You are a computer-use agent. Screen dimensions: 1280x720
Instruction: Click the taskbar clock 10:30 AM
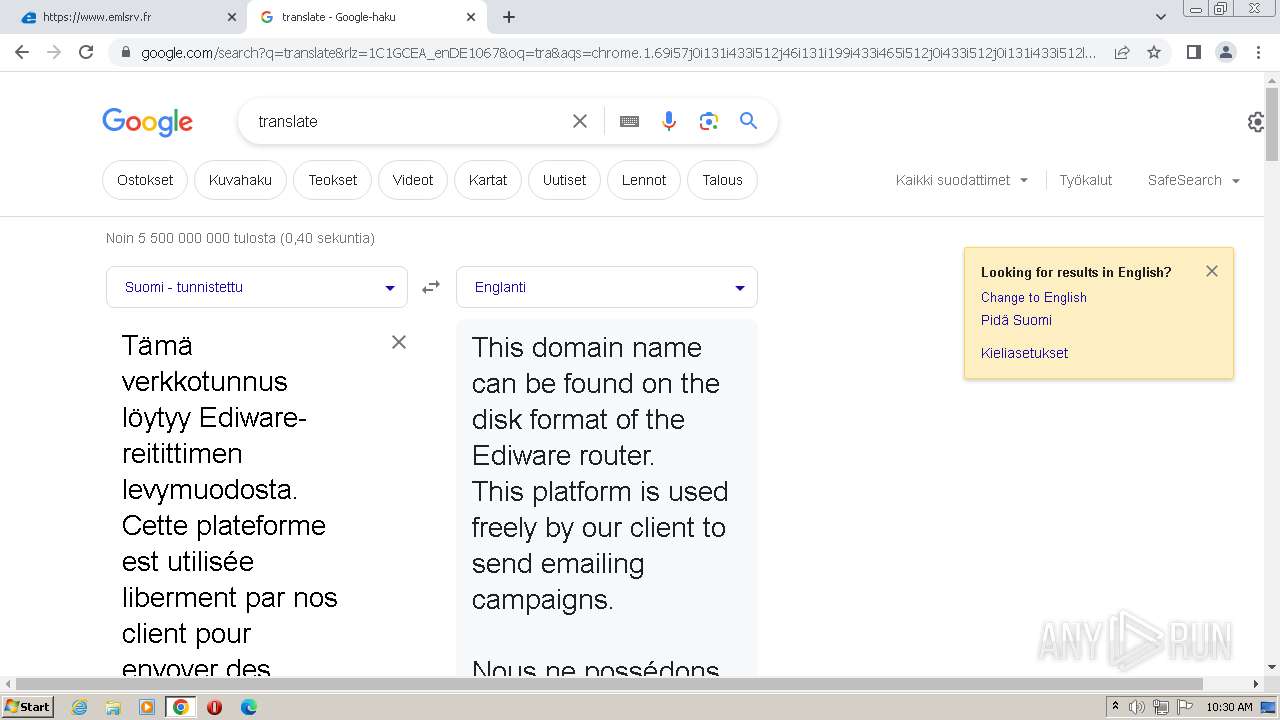[x=1229, y=707]
